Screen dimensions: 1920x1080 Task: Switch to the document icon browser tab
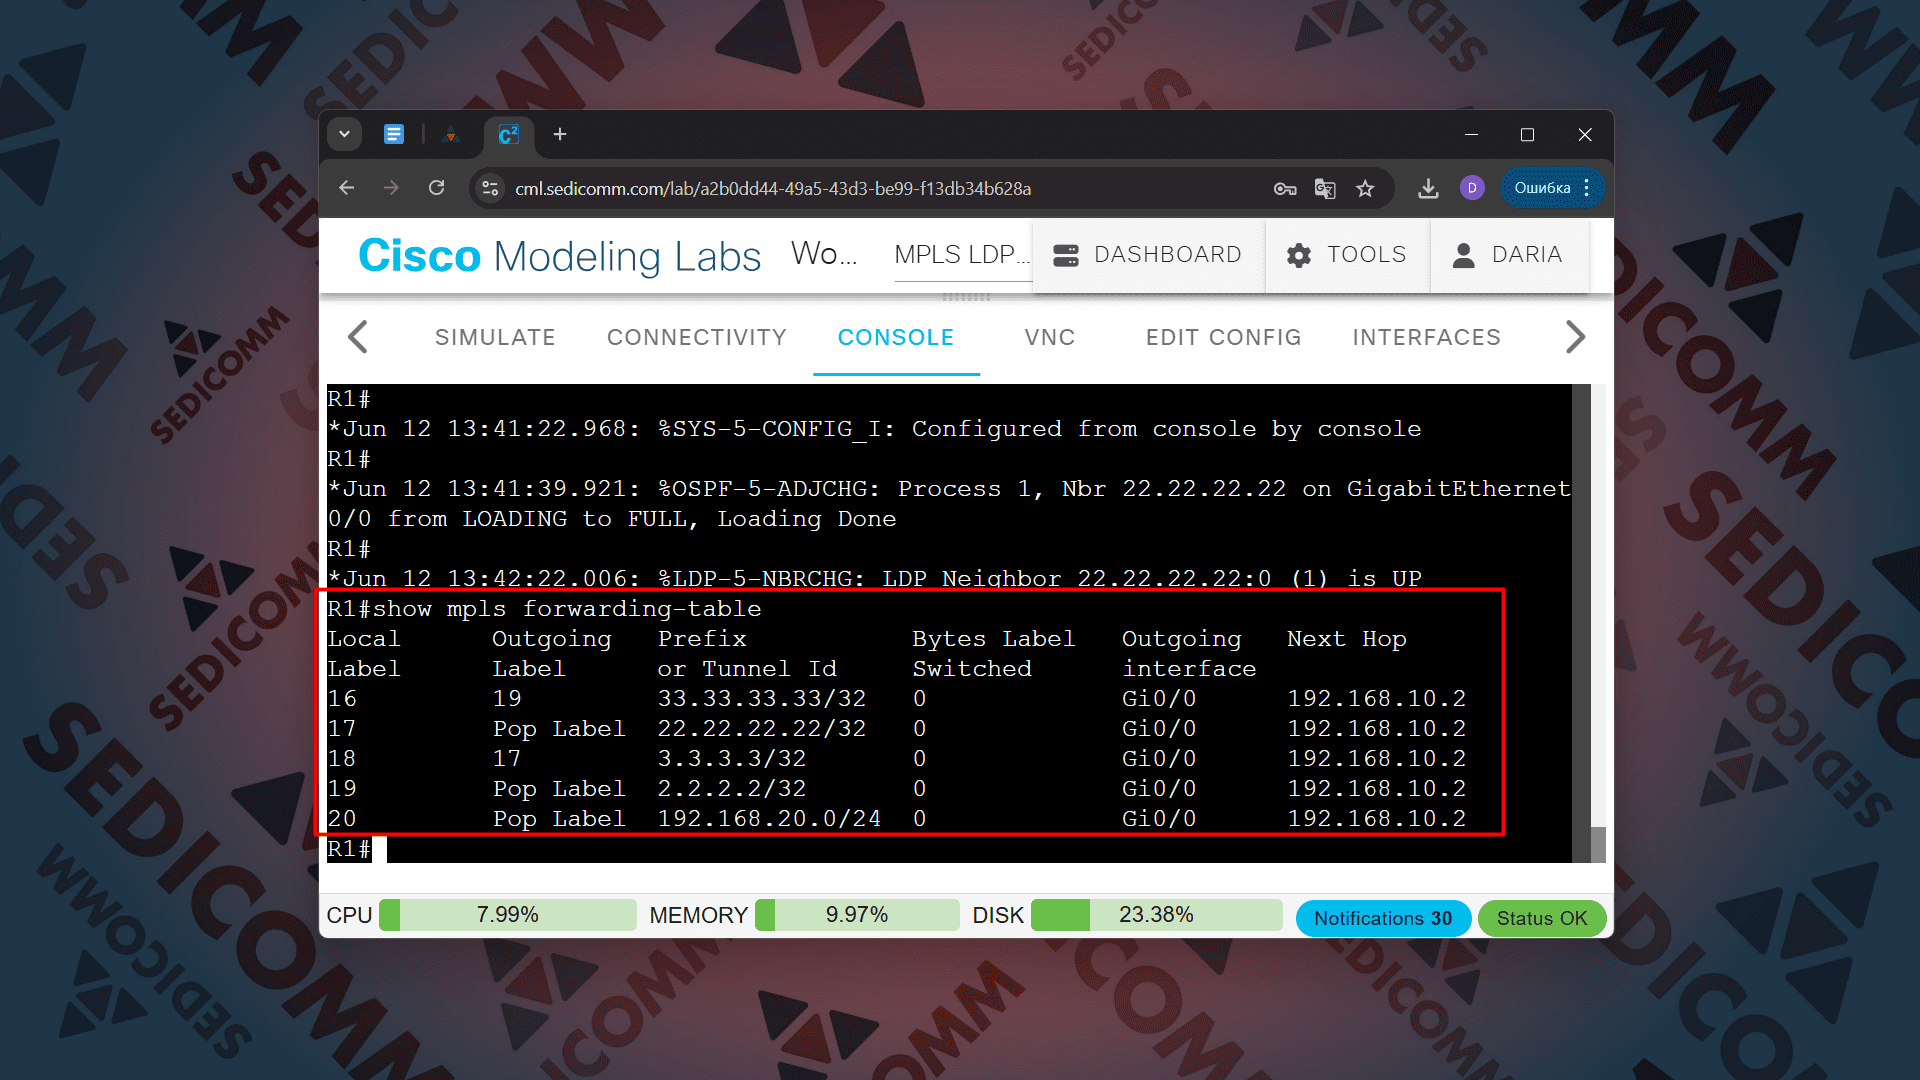[x=394, y=134]
